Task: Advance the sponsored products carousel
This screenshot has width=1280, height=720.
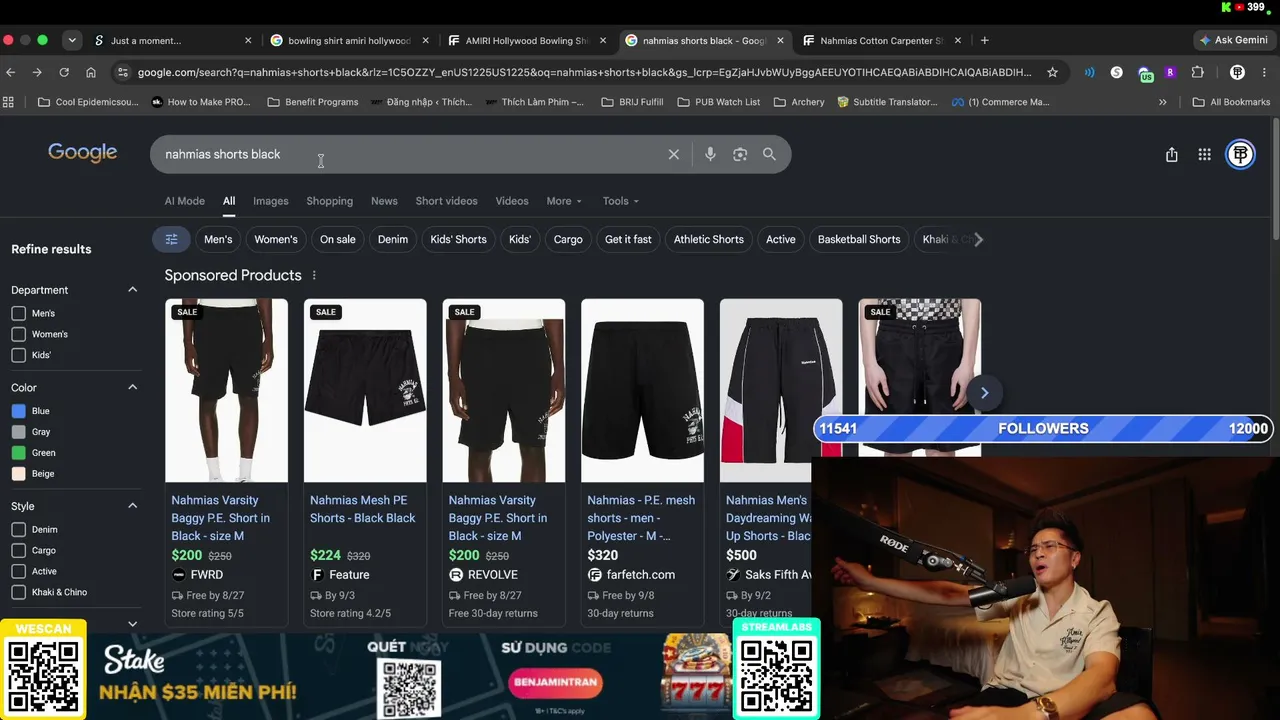Action: pyautogui.click(x=984, y=393)
